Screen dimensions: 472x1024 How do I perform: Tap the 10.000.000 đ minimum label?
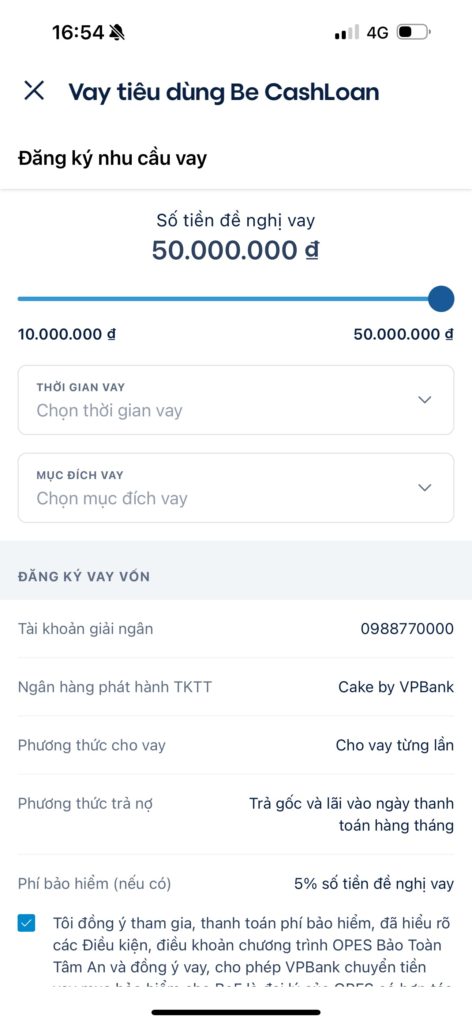tap(67, 334)
